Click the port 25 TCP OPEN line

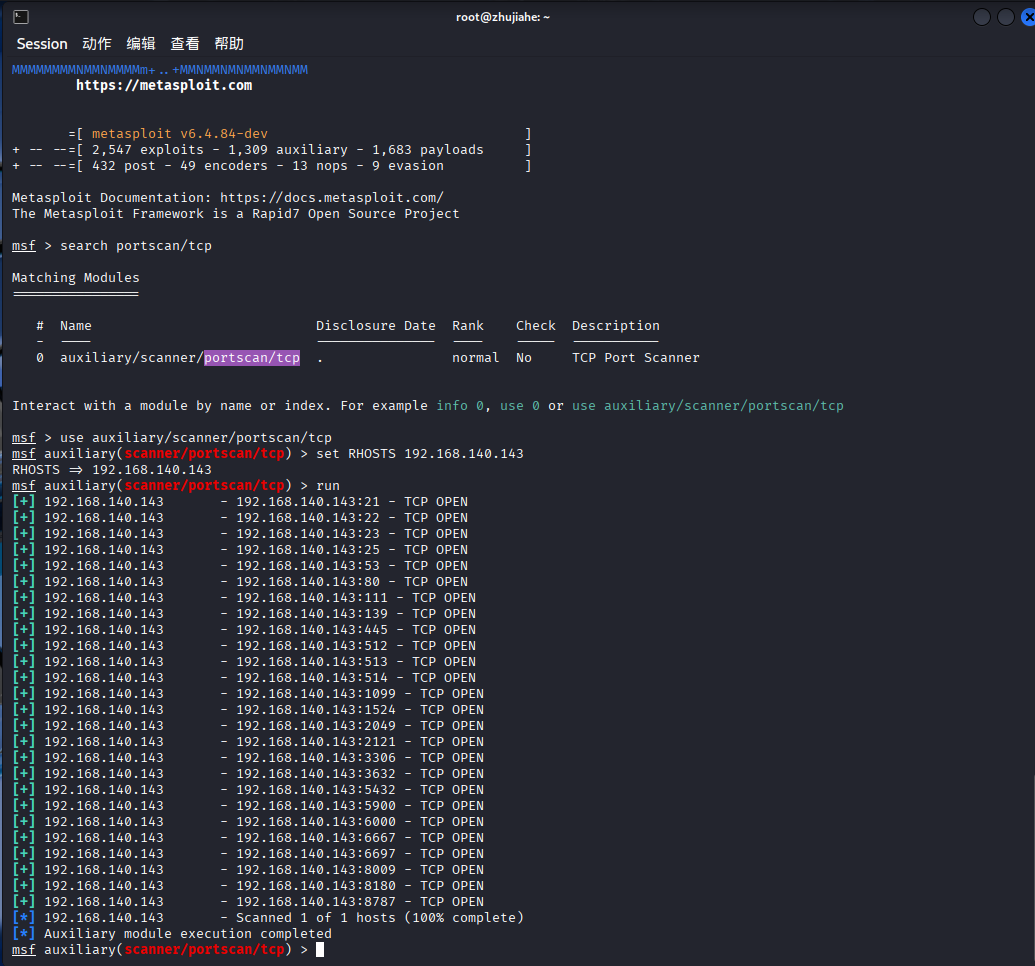[x=240, y=549]
